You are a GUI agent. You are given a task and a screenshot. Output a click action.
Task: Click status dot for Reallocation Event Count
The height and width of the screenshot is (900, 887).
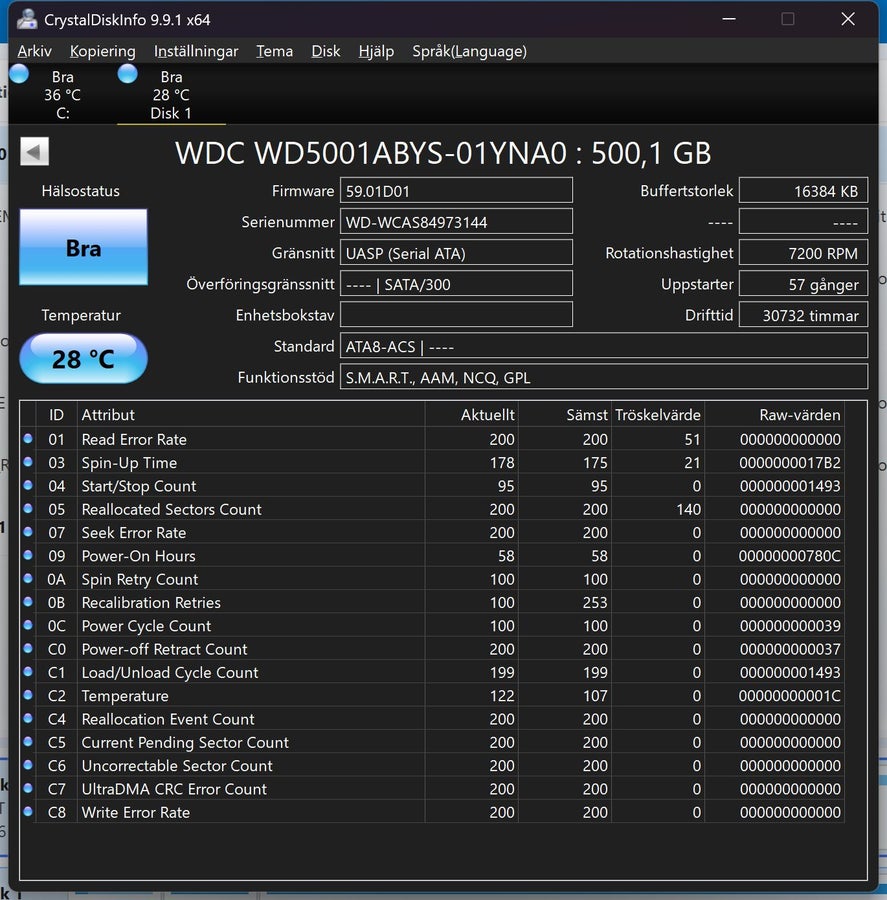[28, 718]
